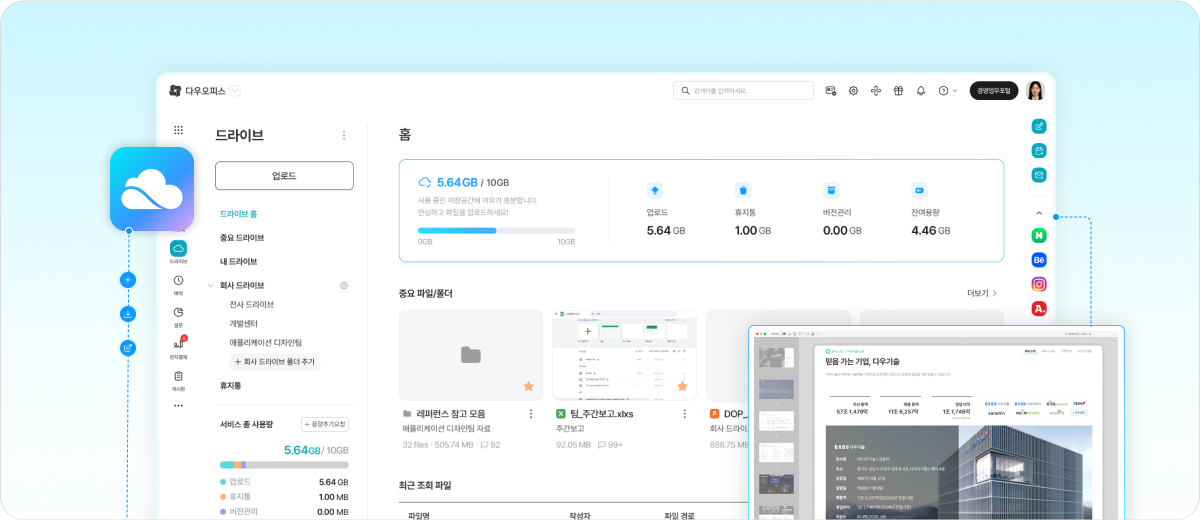This screenshot has height=520, width=1200.
Task: Show more apps via three-dot rail icon
Action: tap(178, 405)
